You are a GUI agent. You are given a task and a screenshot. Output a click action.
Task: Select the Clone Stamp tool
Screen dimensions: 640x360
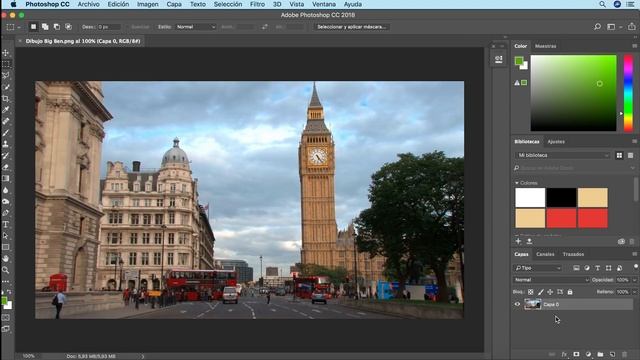coord(6,144)
